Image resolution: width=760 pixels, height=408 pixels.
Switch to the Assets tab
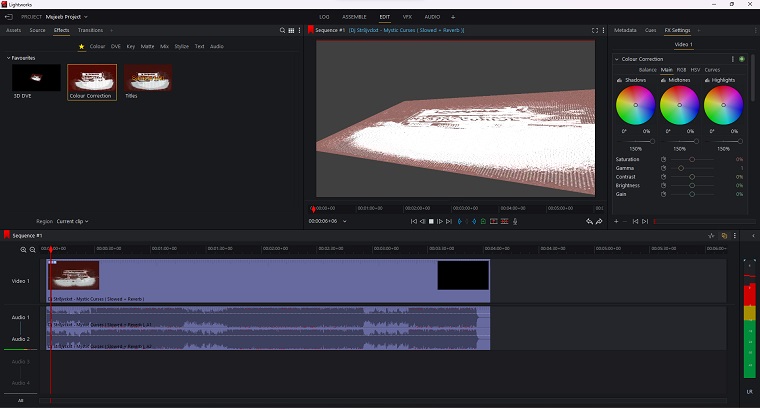[14, 30]
